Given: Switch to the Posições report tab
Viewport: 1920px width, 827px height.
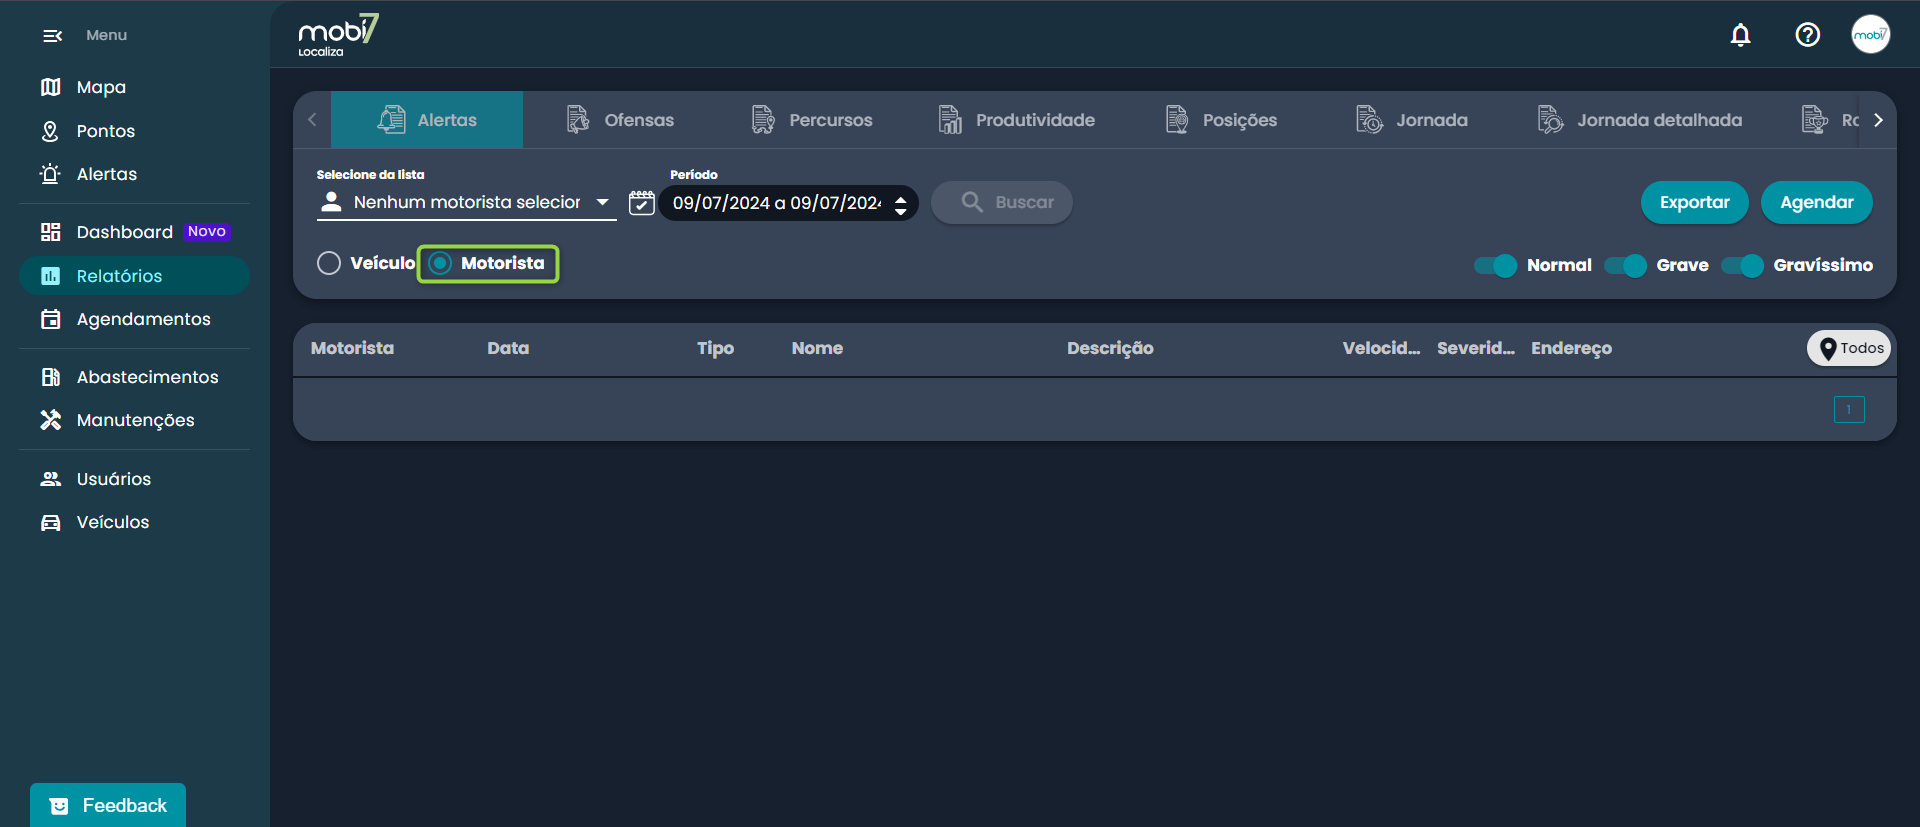Looking at the screenshot, I should pos(1221,120).
